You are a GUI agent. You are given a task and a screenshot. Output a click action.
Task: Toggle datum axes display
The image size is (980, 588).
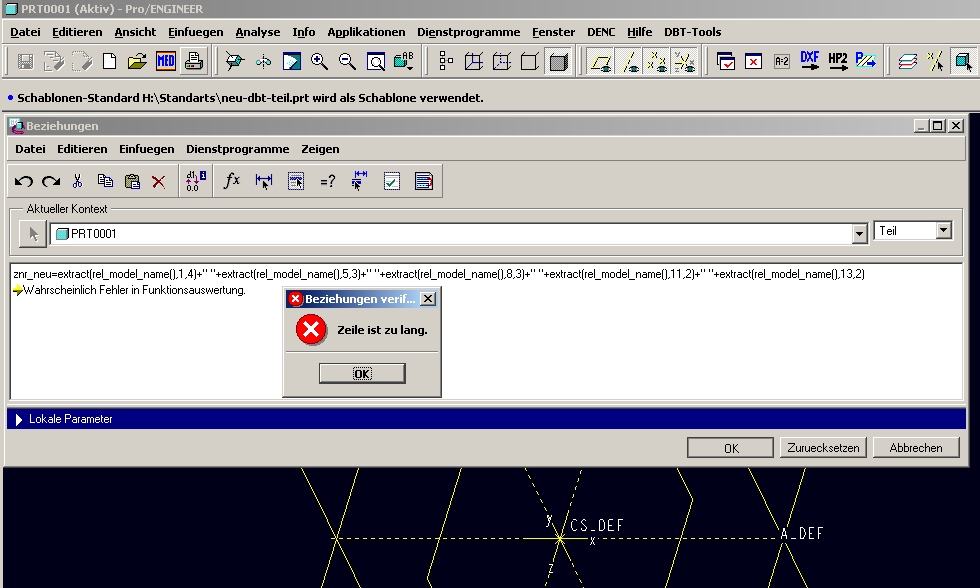point(629,61)
